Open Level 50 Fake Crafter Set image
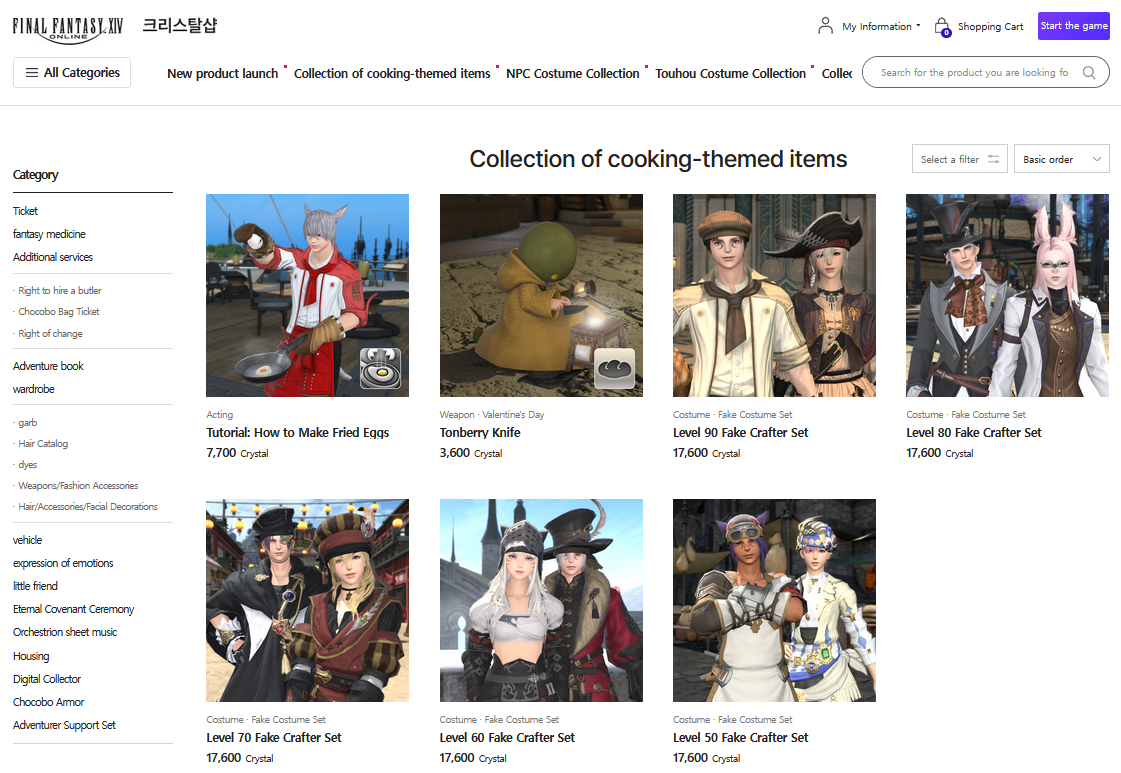1121x773 pixels. 774,601
